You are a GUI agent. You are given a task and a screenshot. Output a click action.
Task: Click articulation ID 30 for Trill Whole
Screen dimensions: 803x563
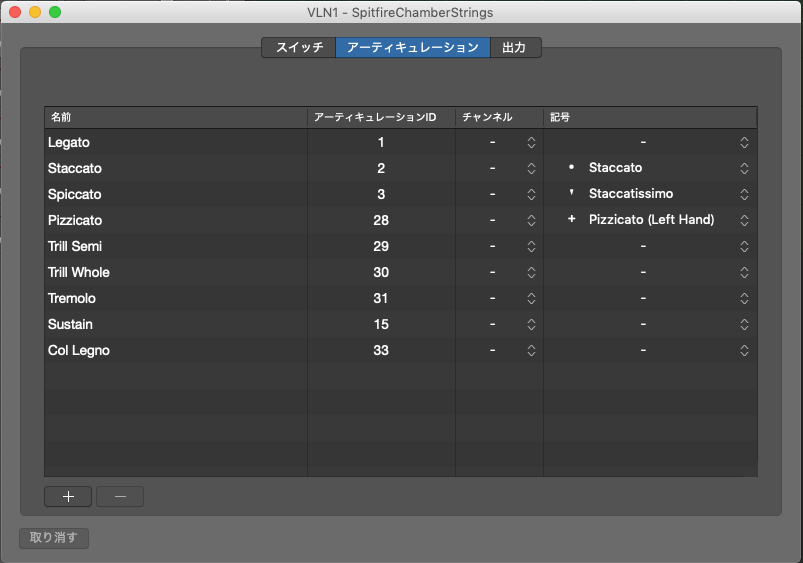[381, 273]
